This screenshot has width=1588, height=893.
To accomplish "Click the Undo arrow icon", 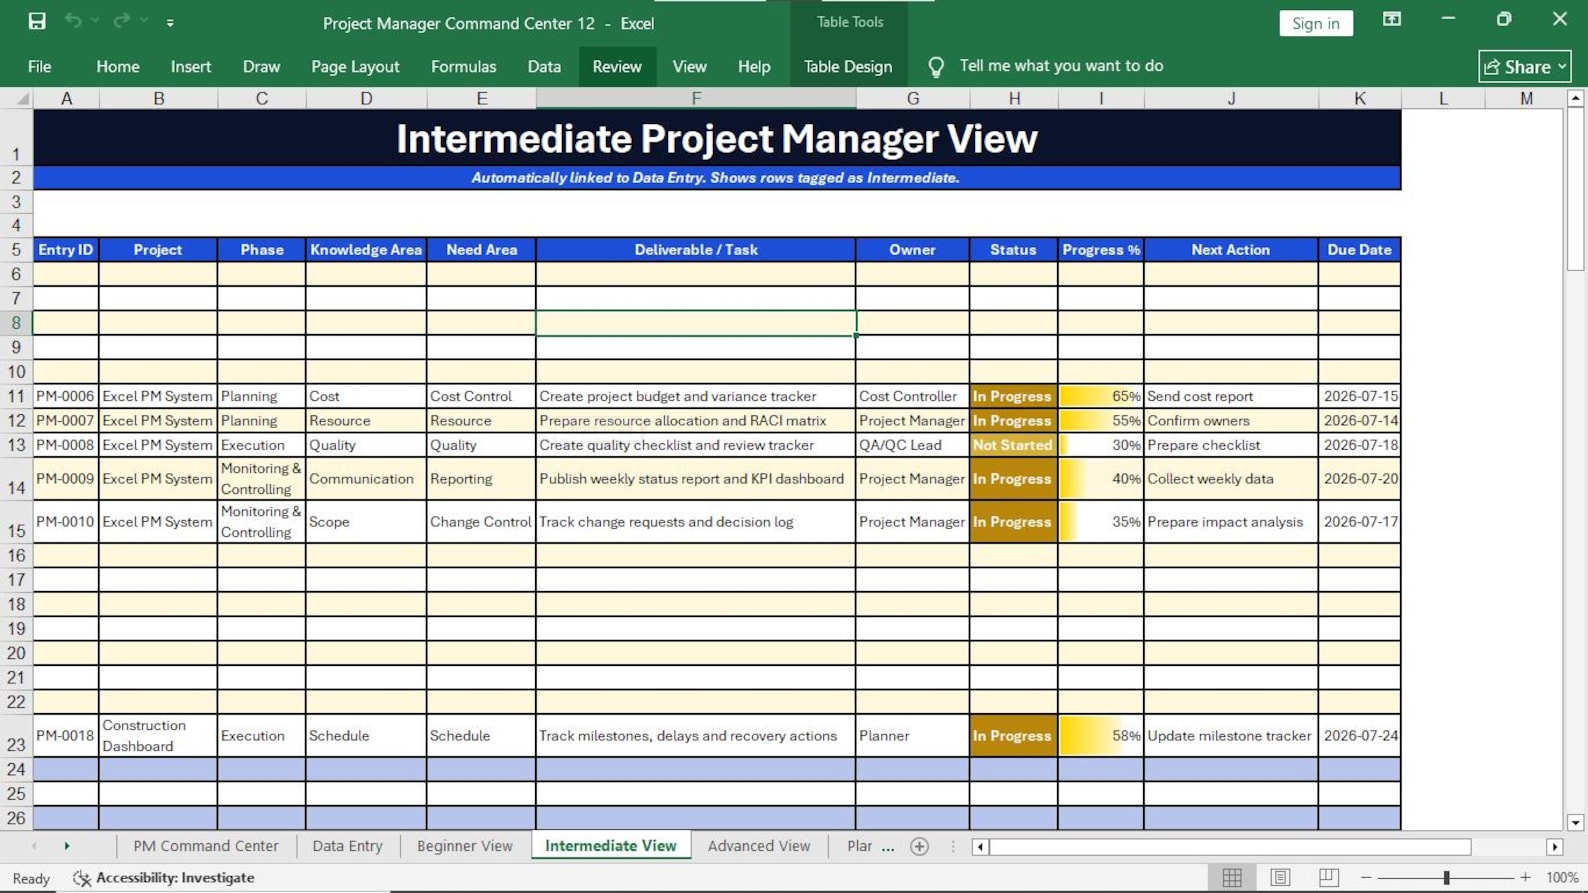I will 73,21.
